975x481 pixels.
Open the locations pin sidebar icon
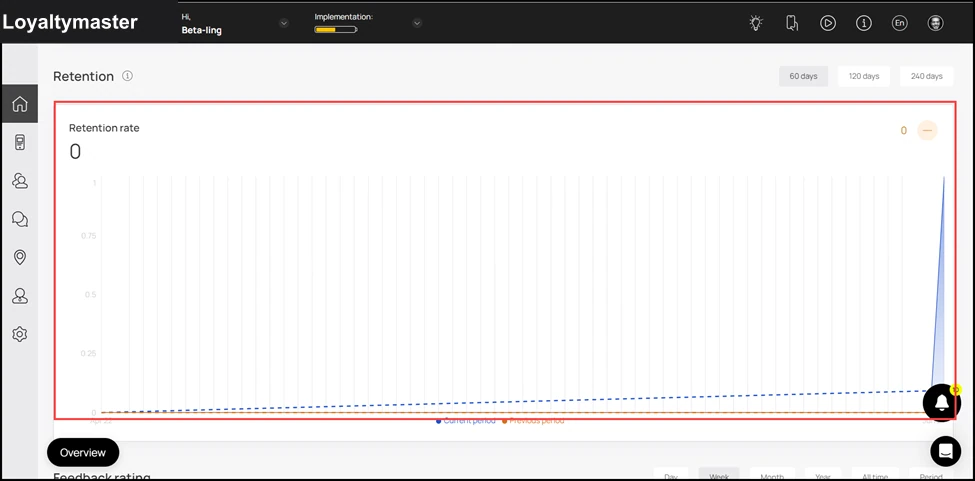(19, 257)
